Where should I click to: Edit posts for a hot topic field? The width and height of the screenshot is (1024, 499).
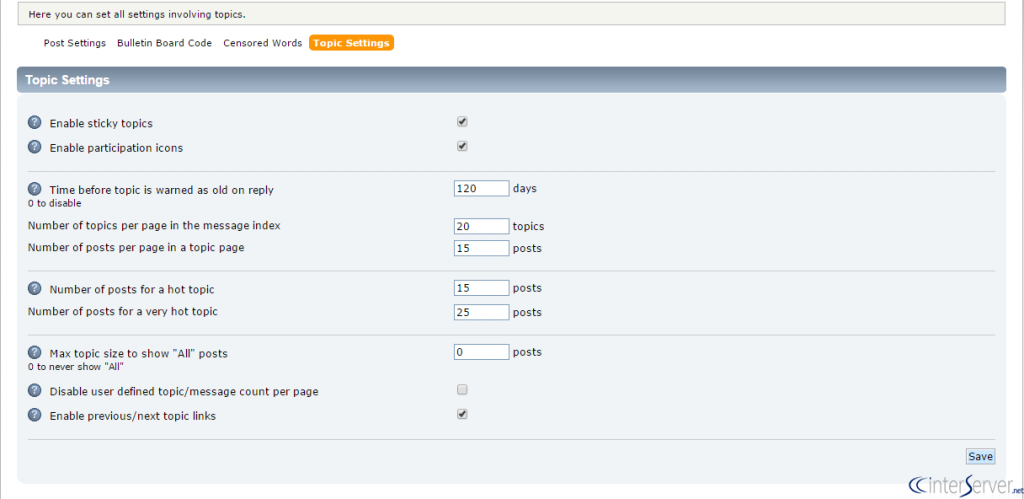(481, 288)
